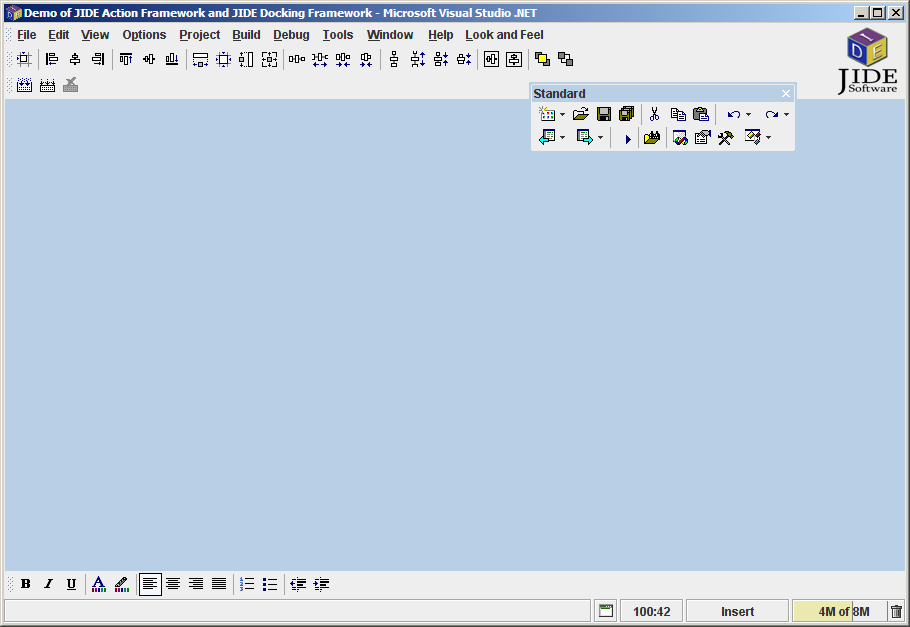Click the Center Horizontally icon

(x=492, y=59)
